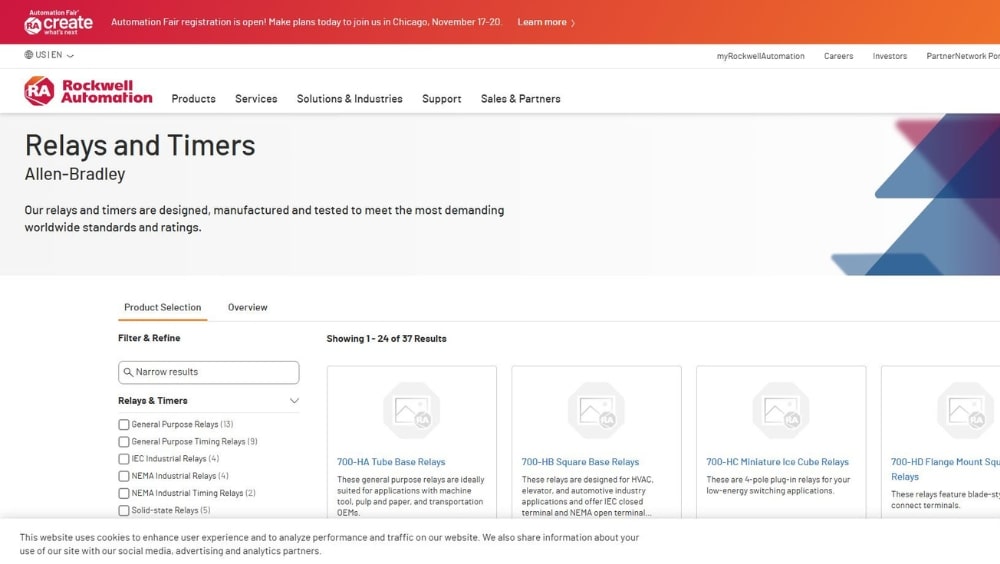Switch to the Overview tab
The width and height of the screenshot is (1000, 564).
[247, 308]
